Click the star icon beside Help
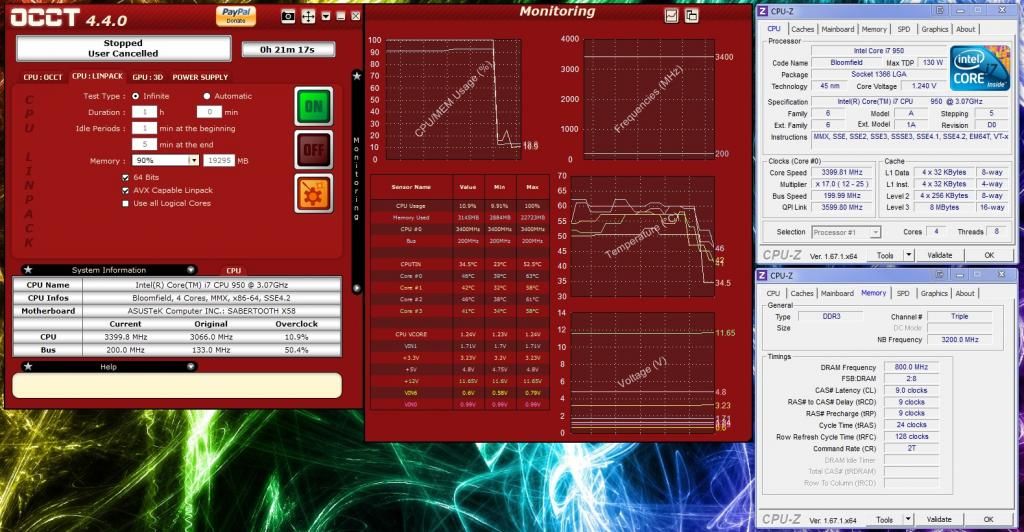The image size is (1024, 532). [x=27, y=366]
